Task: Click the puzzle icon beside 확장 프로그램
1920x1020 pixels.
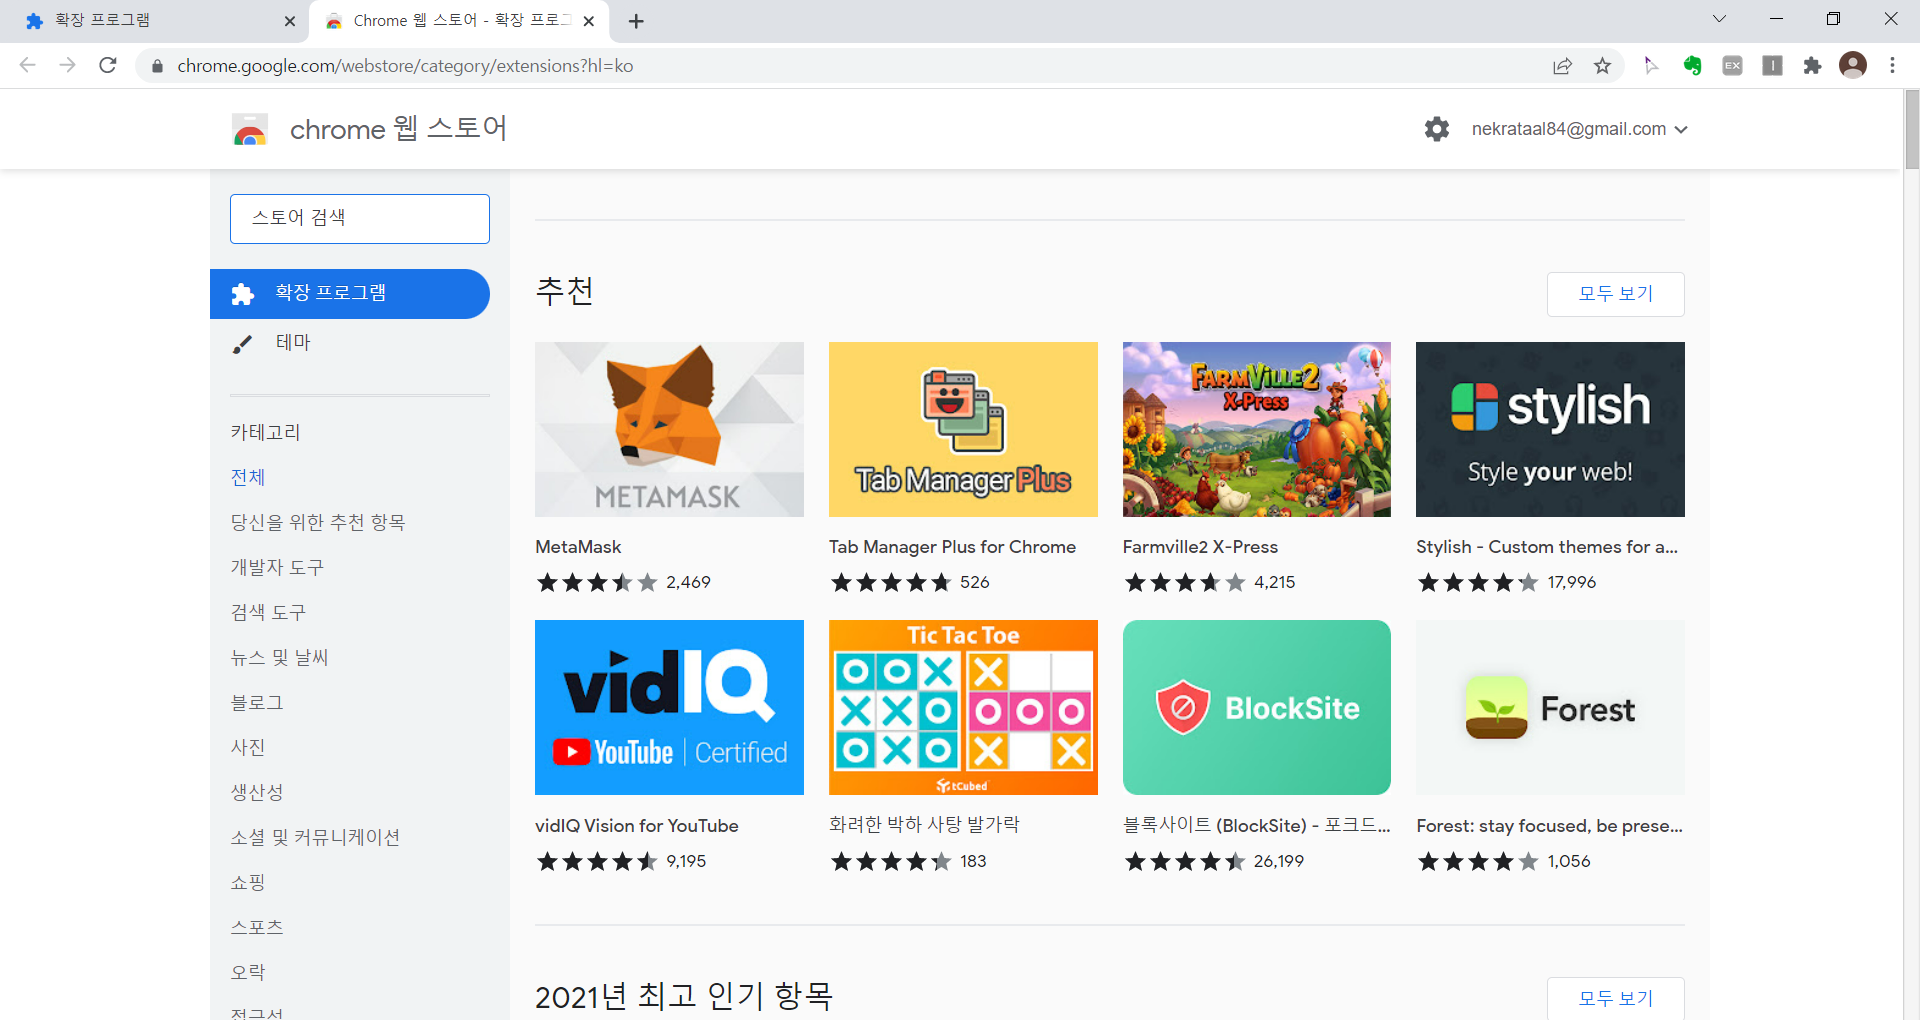Action: 243,294
